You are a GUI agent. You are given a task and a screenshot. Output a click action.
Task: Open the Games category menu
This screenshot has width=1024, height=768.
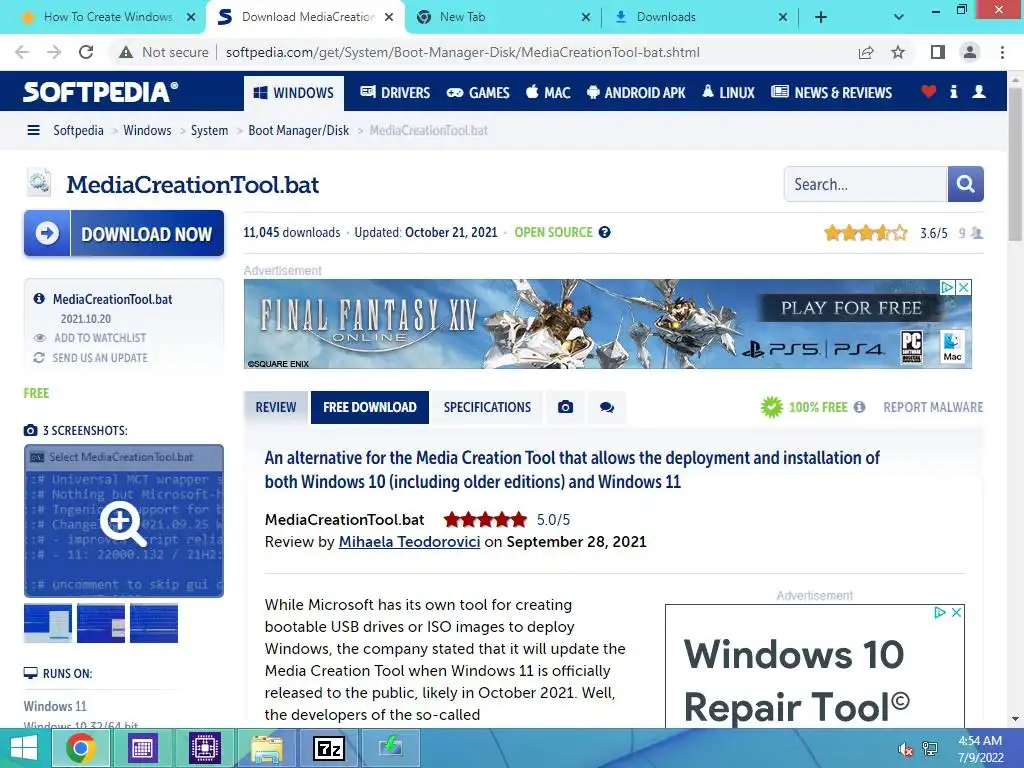(x=477, y=93)
